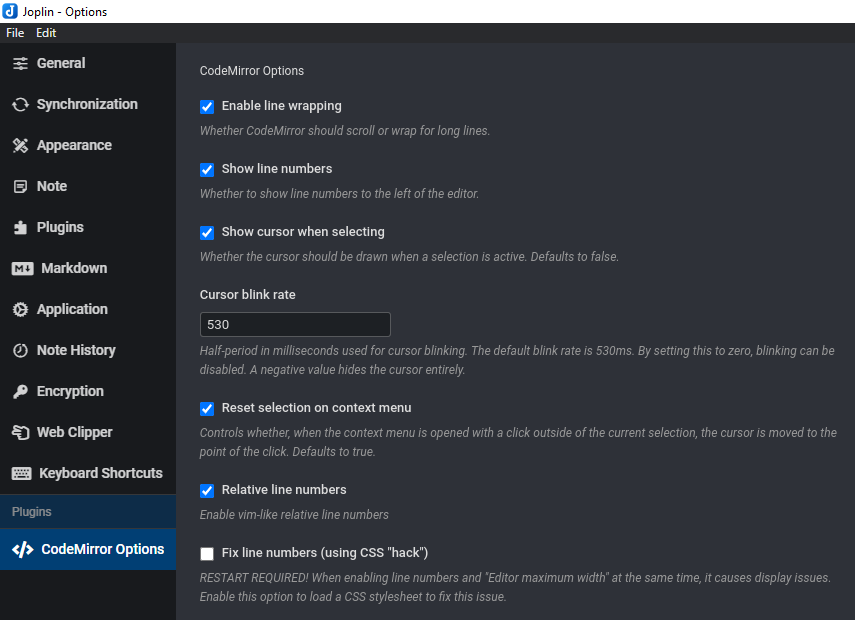Click the Joplin app logo

pyautogui.click(x=10, y=11)
